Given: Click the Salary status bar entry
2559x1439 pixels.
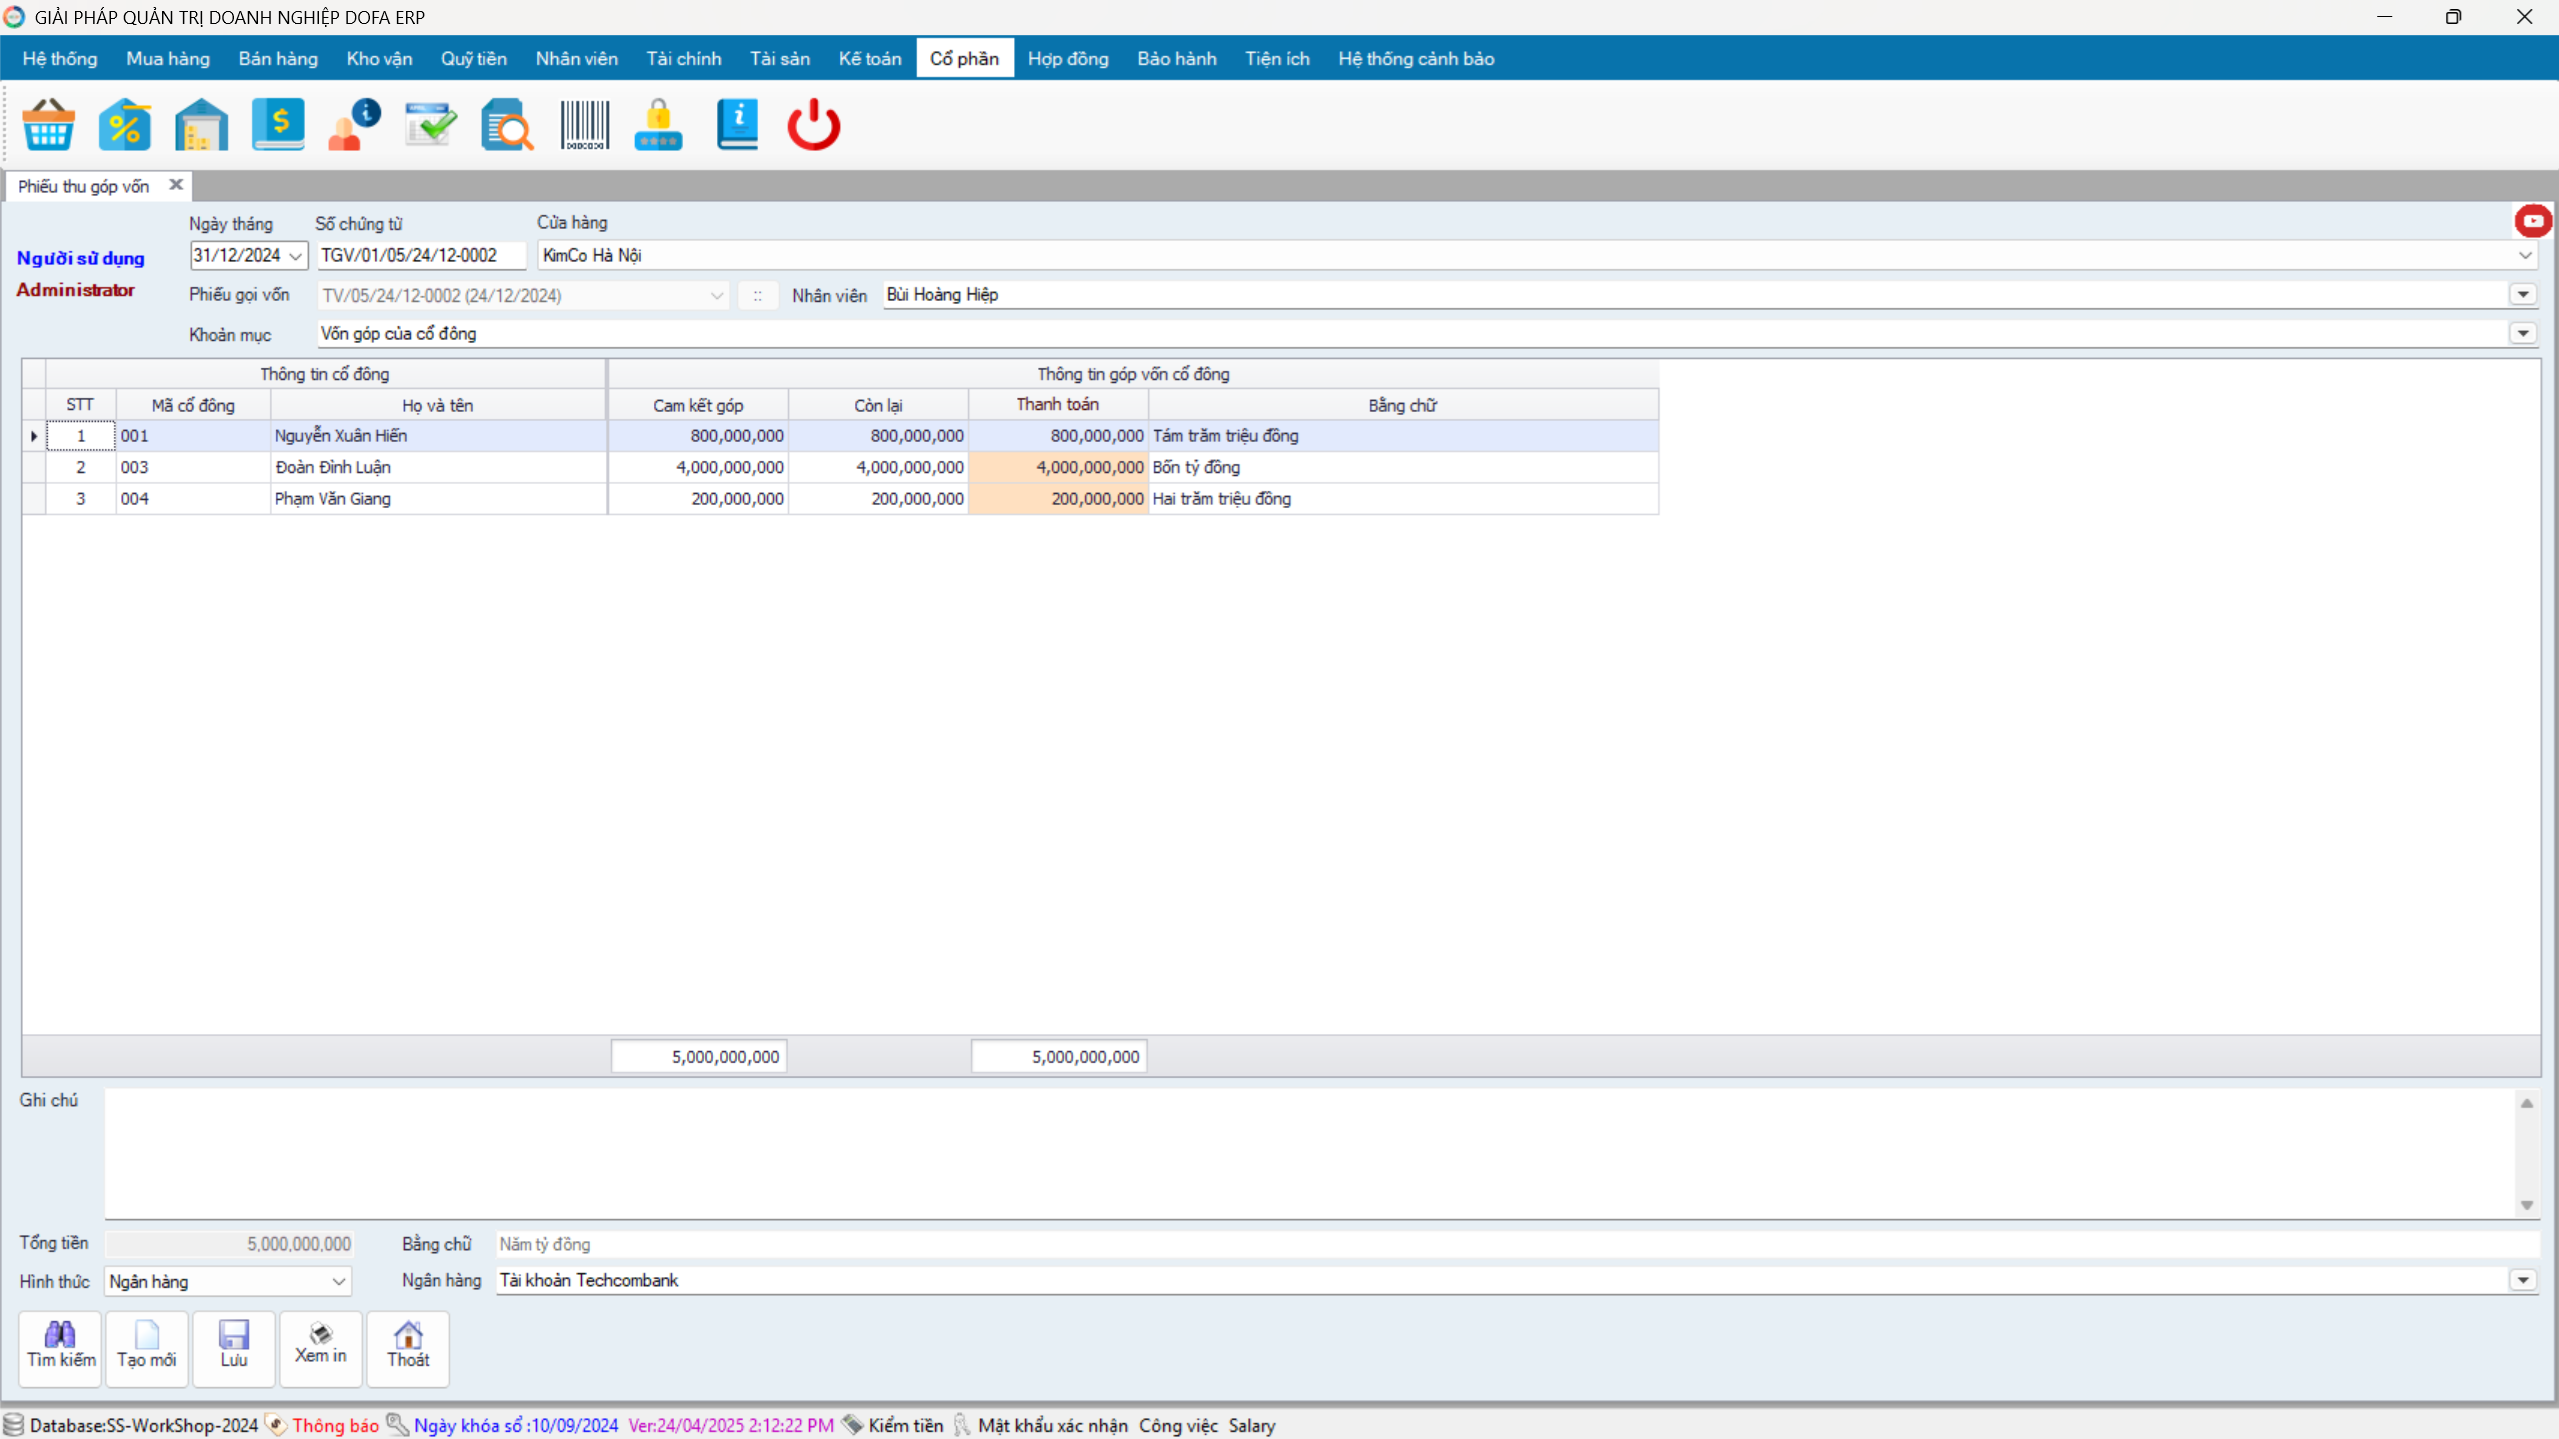Looking at the screenshot, I should (1252, 1426).
